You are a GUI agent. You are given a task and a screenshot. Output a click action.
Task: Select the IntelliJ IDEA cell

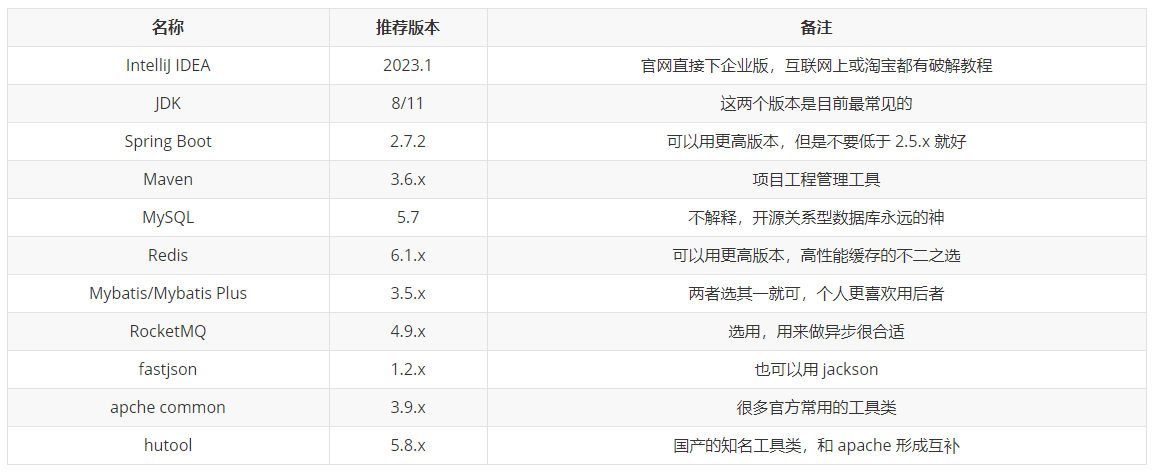point(168,65)
